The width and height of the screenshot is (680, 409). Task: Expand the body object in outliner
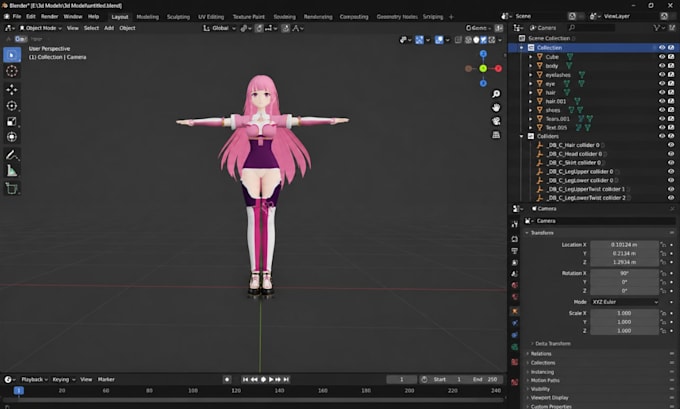coord(530,66)
